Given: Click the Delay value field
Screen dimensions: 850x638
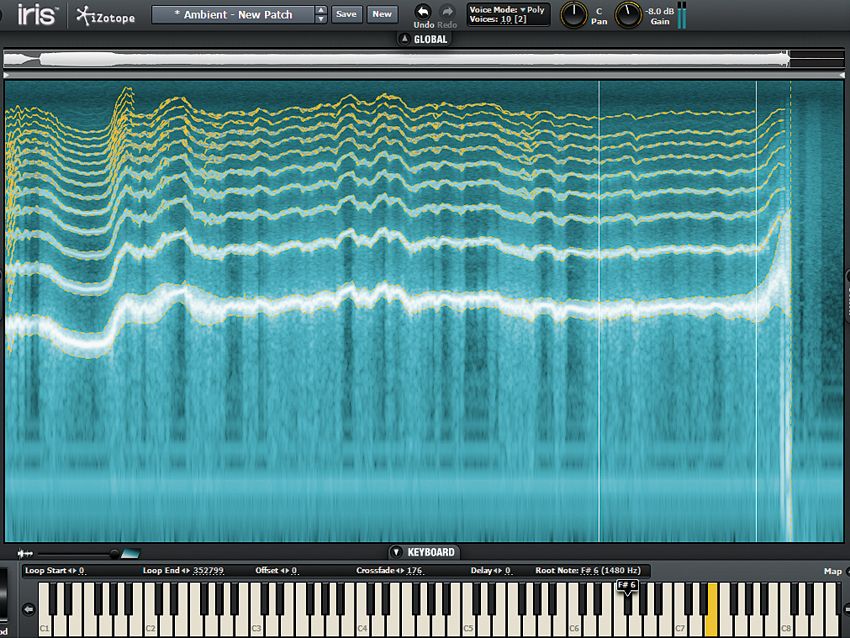Looking at the screenshot, I should tap(508, 571).
